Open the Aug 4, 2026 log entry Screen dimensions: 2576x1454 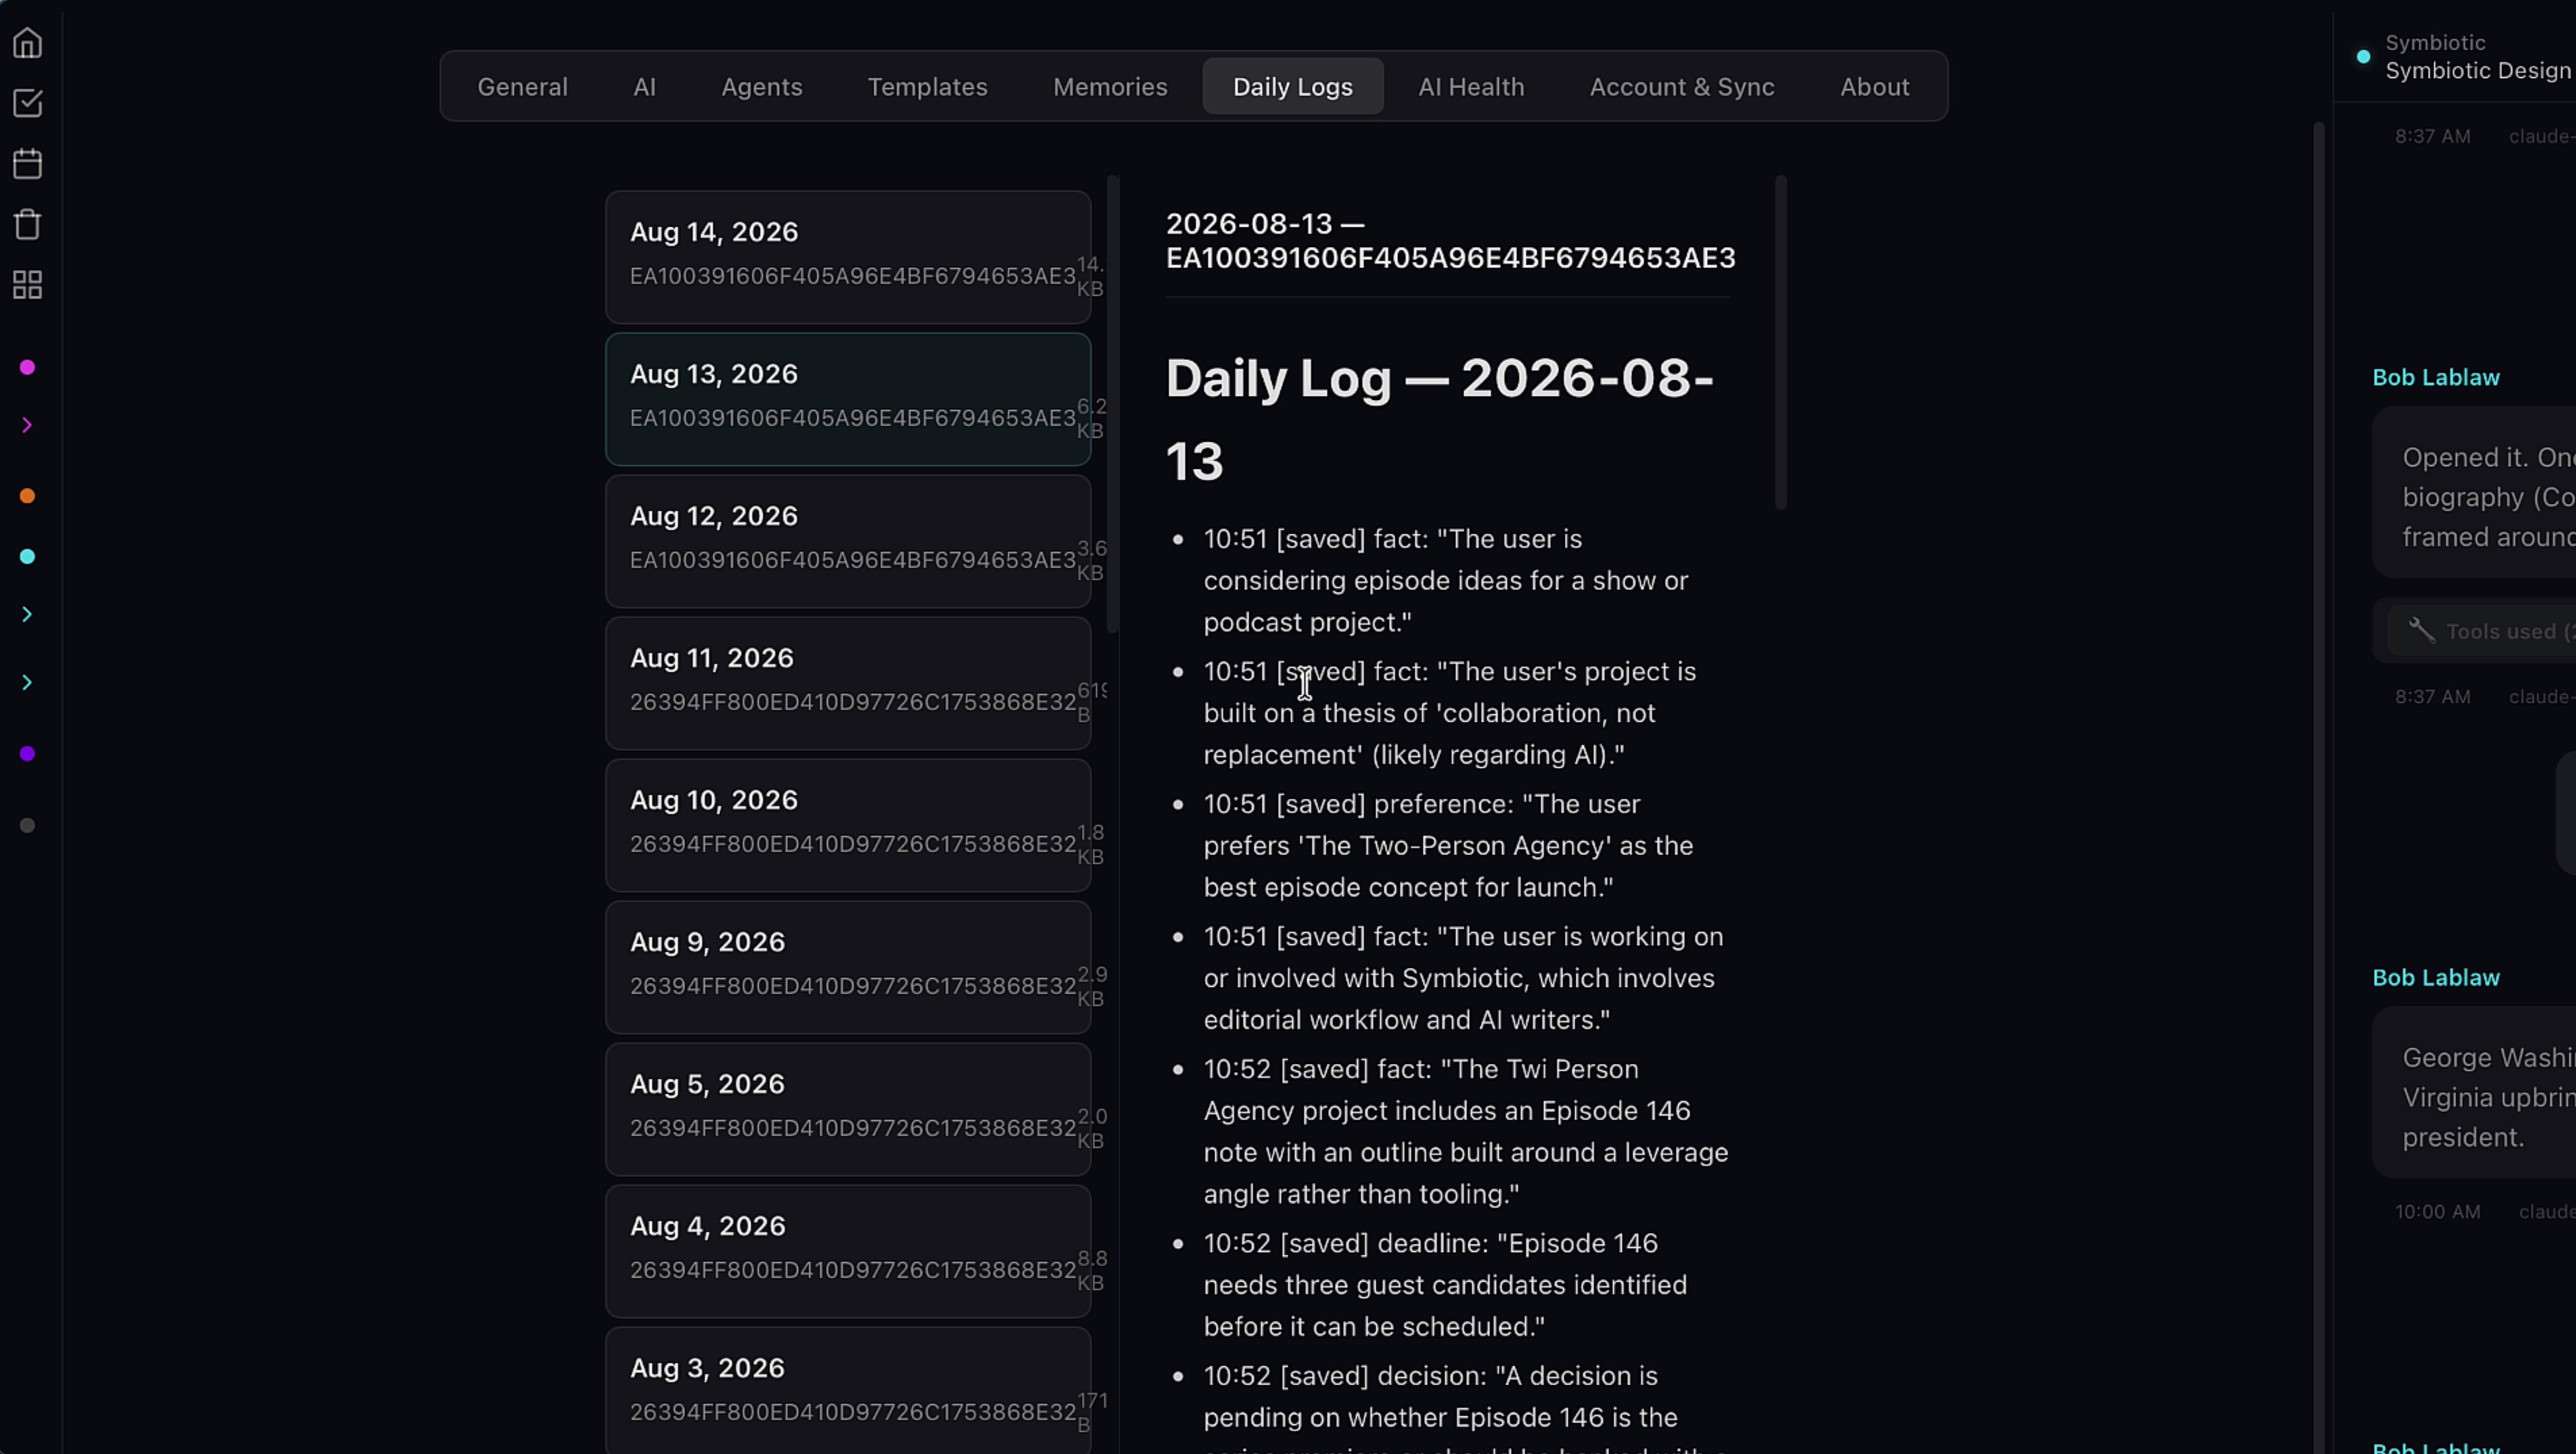847,1251
